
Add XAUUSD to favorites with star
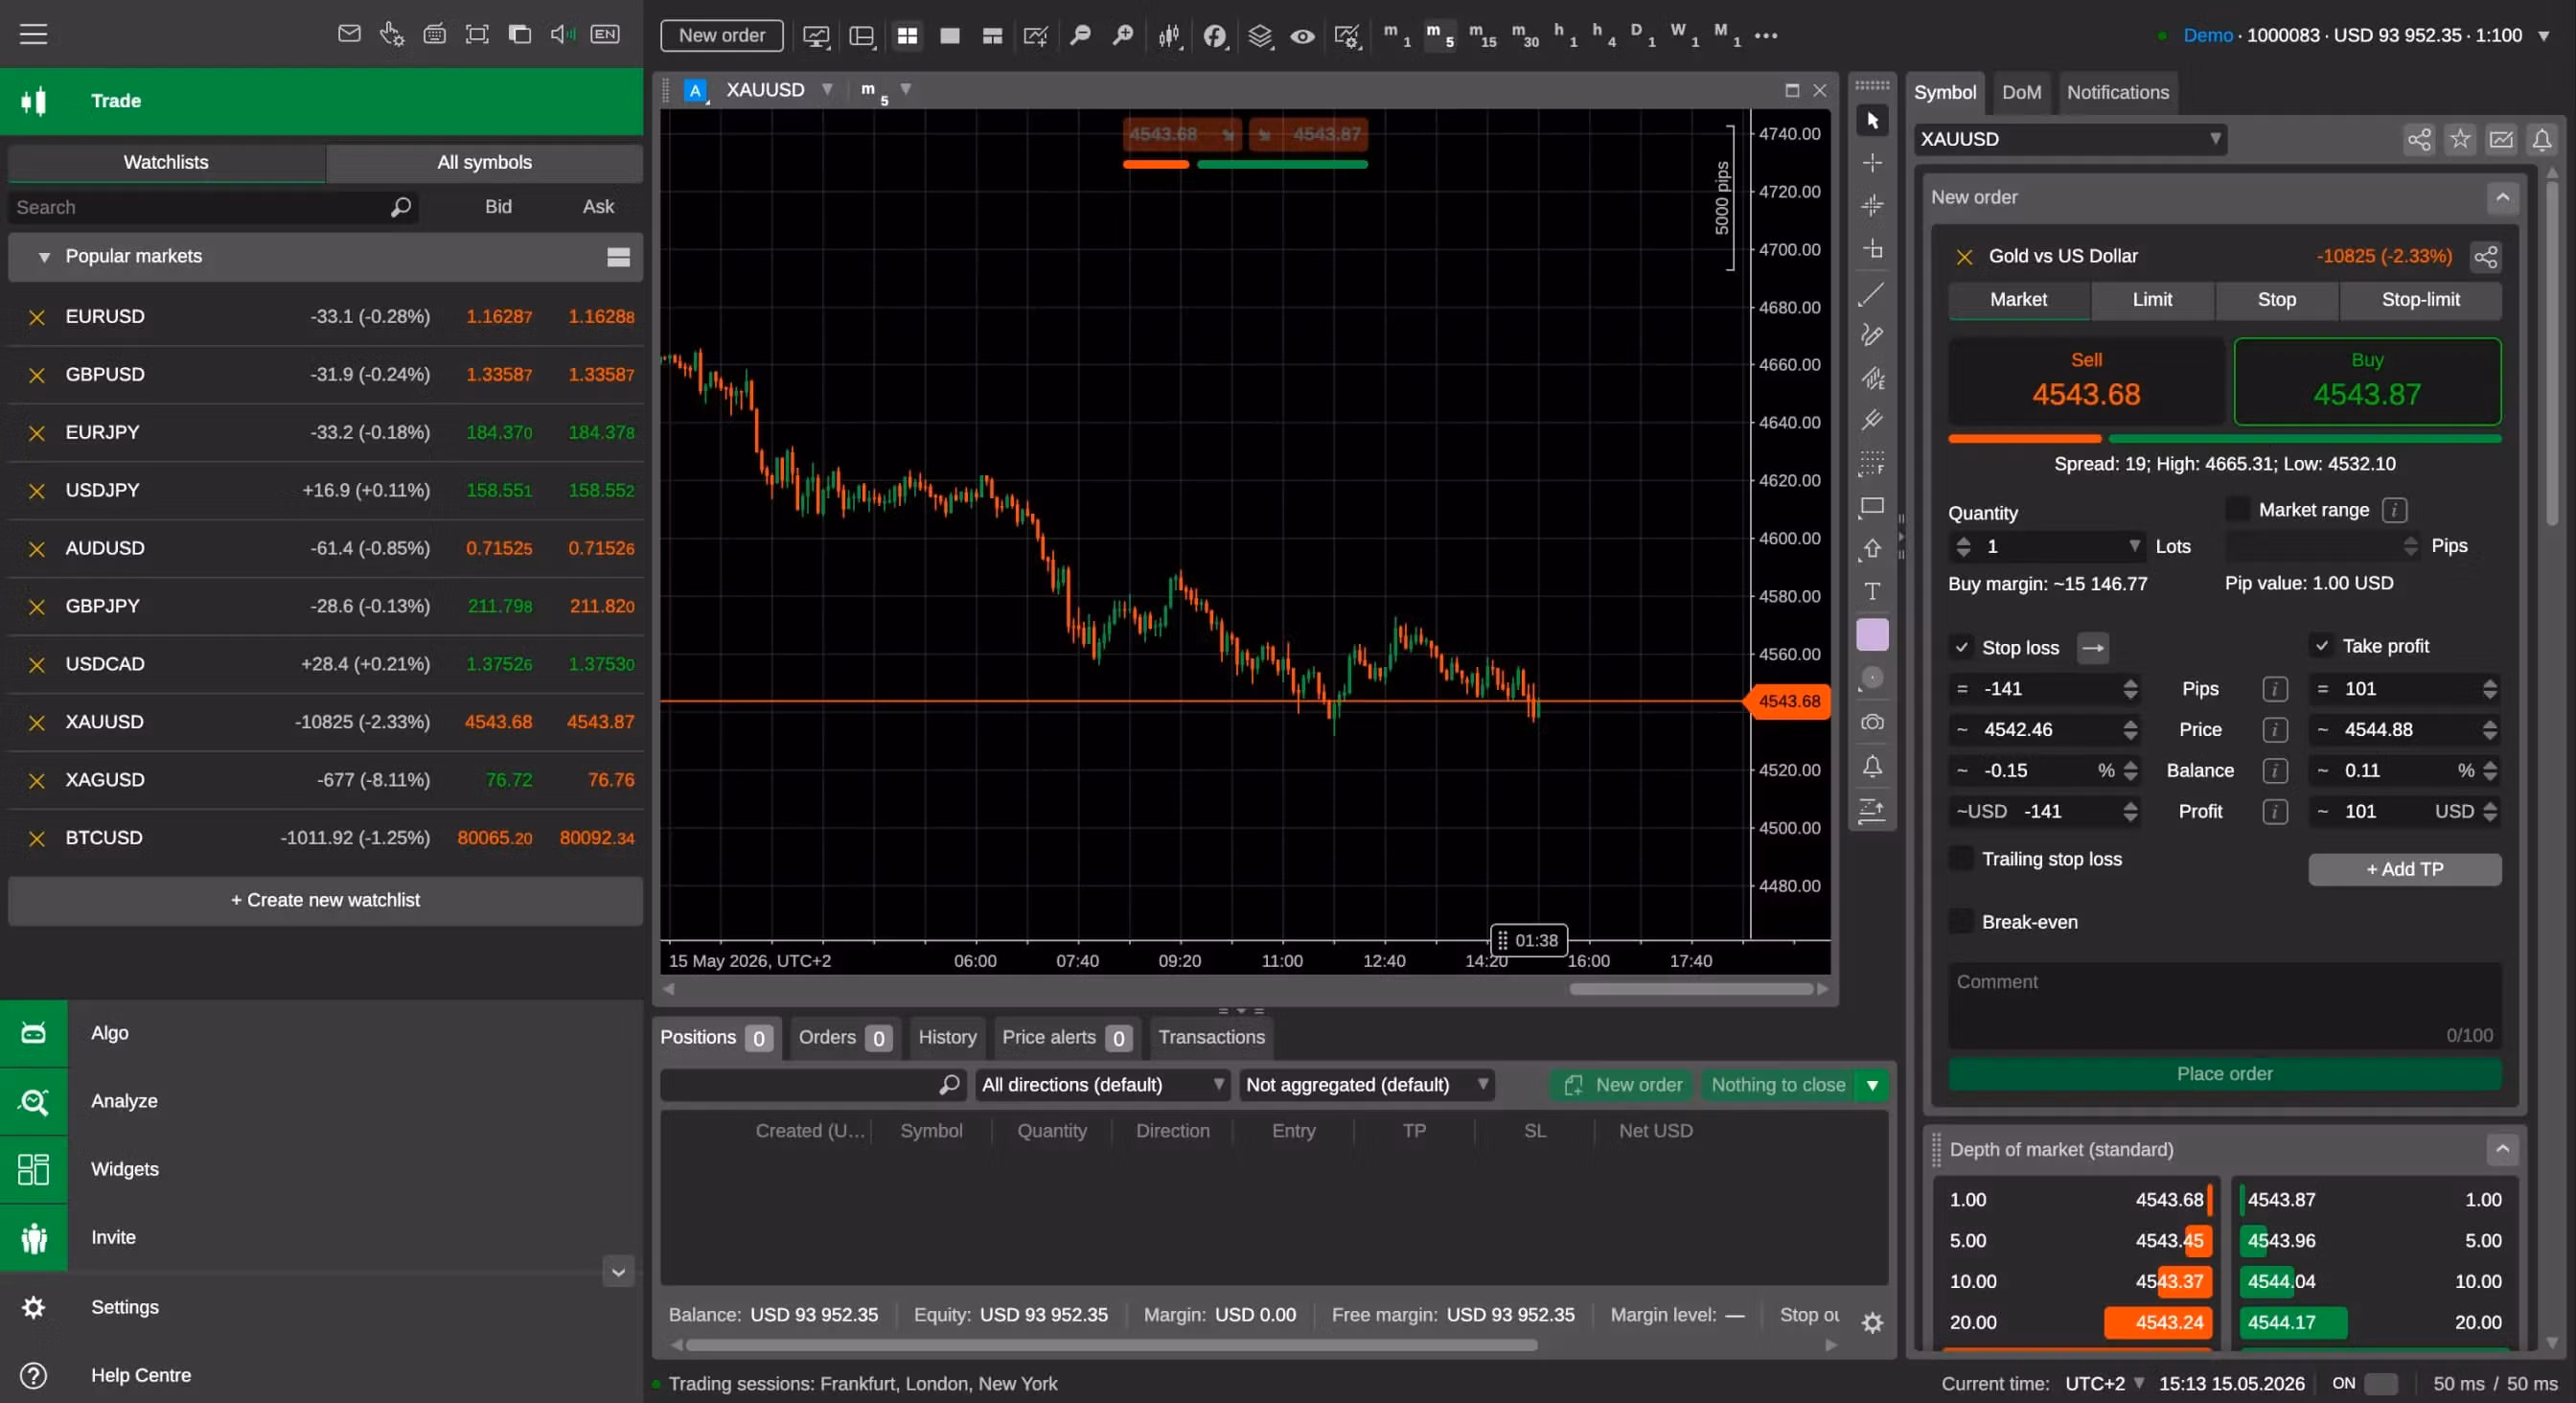coord(2460,139)
